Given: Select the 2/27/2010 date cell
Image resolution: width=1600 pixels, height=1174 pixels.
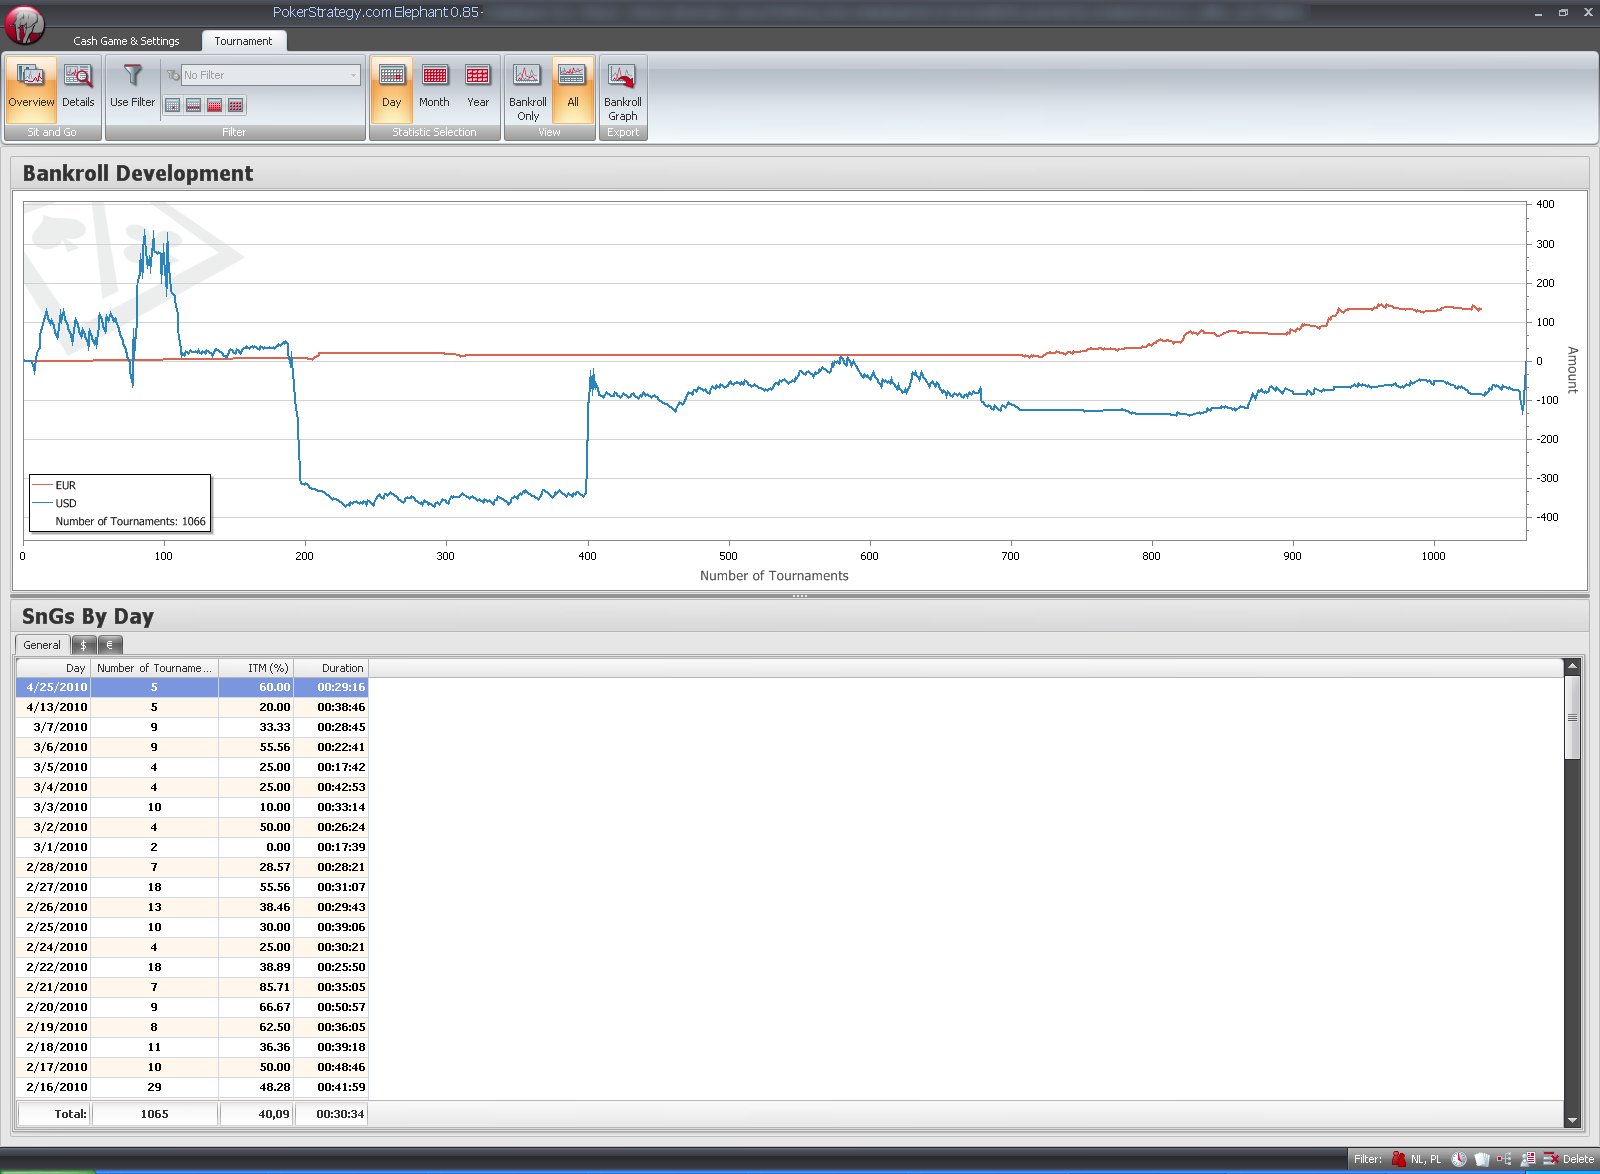Looking at the screenshot, I should tap(54, 887).
